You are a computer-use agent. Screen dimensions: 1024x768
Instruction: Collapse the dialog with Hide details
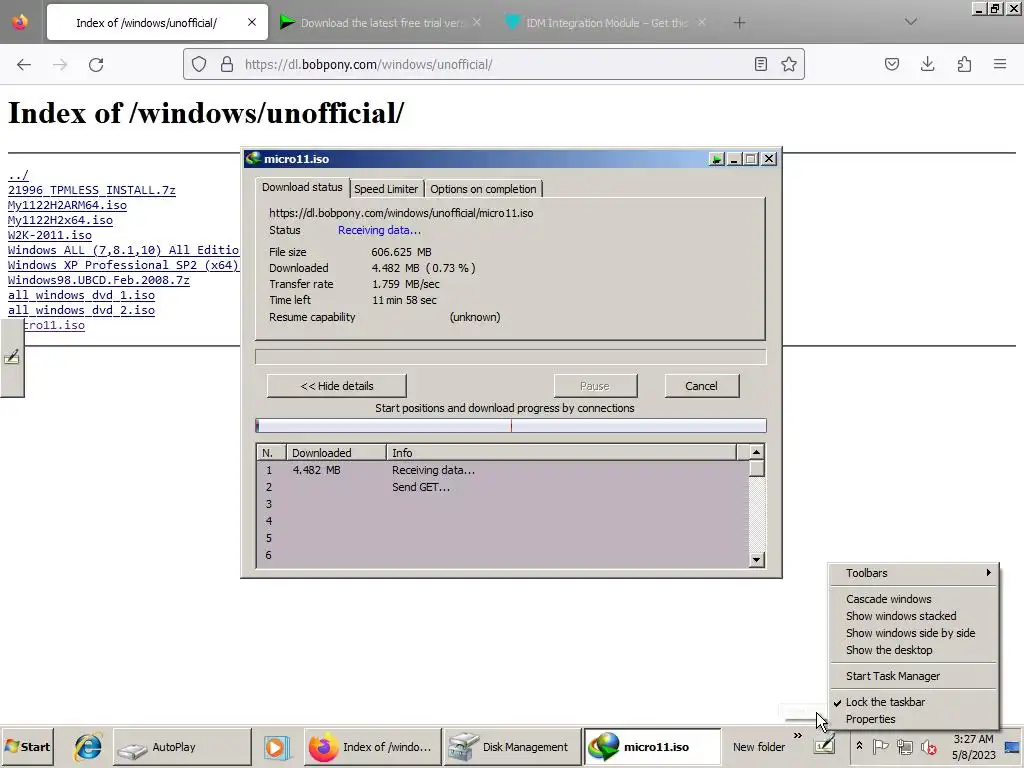336,386
